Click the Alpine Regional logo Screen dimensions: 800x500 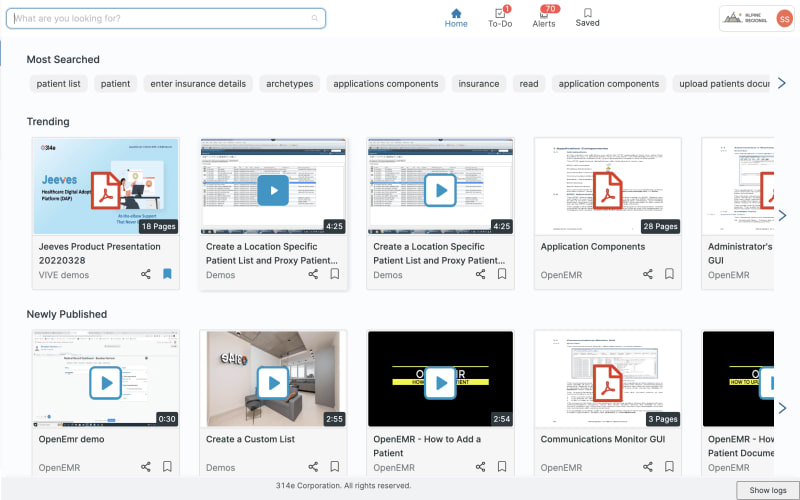click(x=745, y=18)
